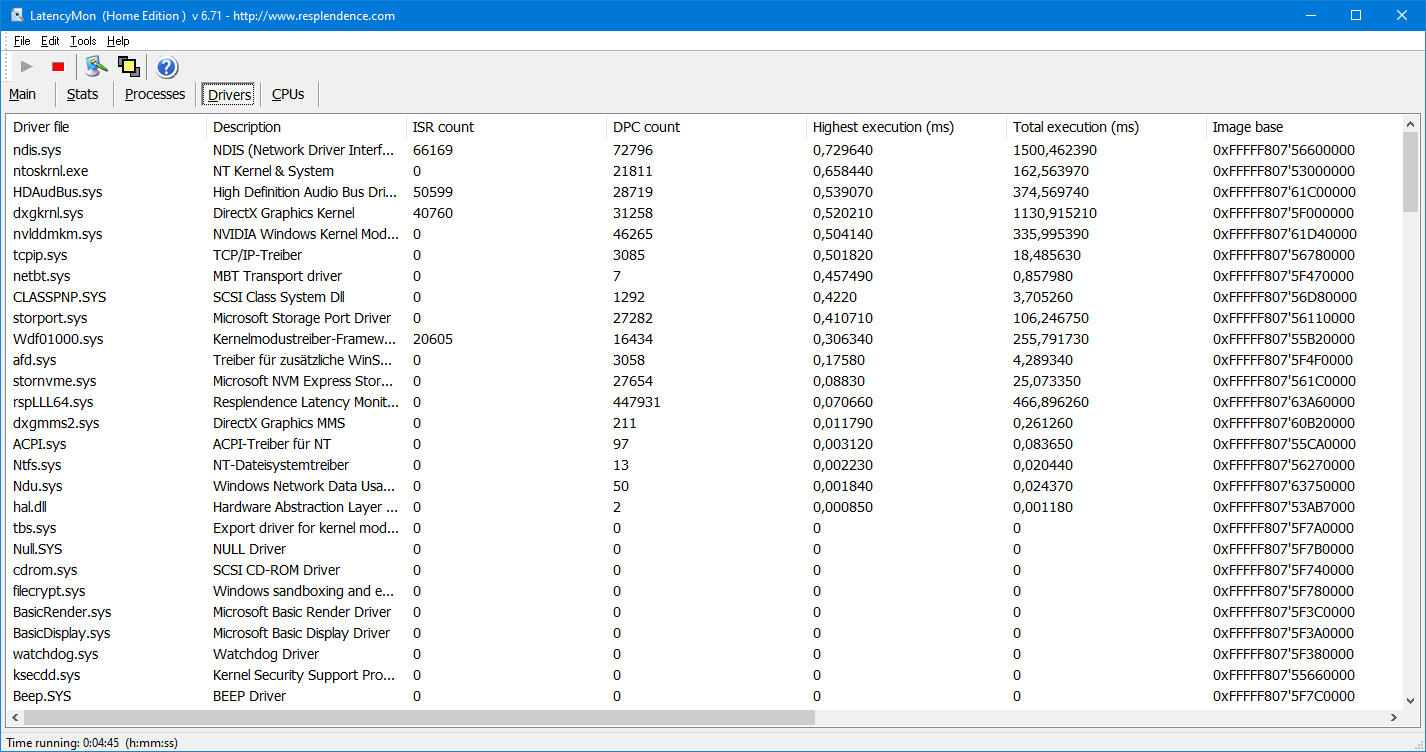This screenshot has height=752, width=1426.
Task: Sort by Total execution (ms) column
Action: (1106, 127)
